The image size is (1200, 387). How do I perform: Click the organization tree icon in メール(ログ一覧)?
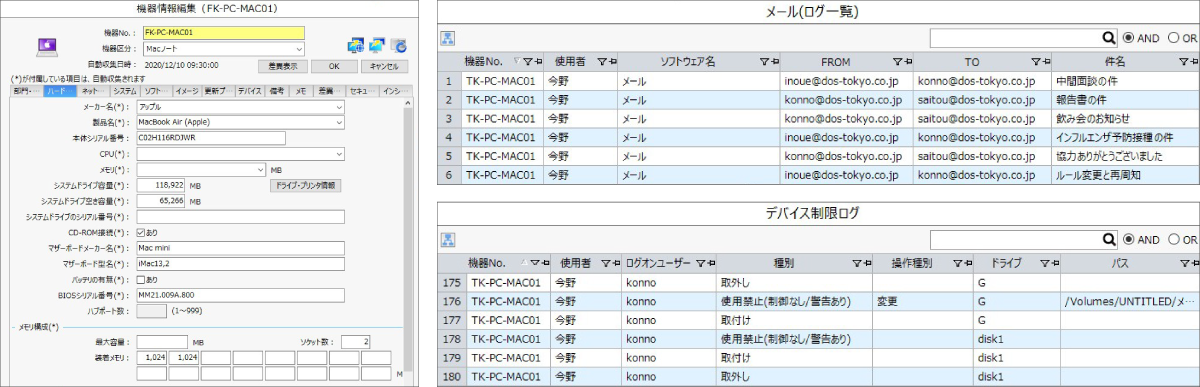448,38
